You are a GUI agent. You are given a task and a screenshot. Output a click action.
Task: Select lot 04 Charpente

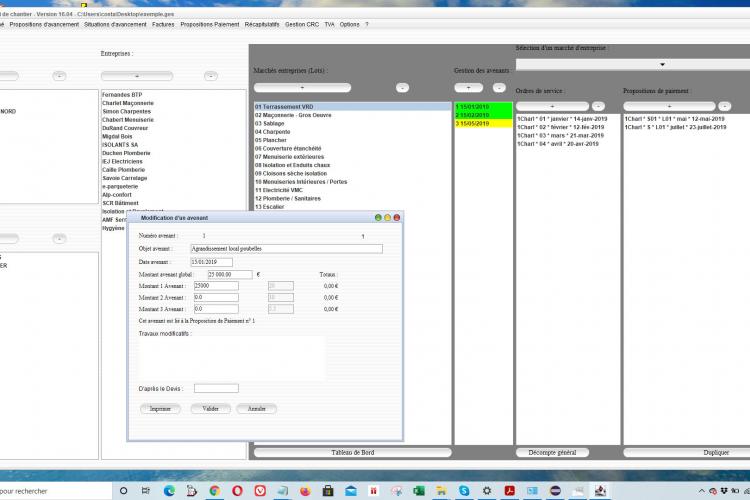[x=353, y=132]
